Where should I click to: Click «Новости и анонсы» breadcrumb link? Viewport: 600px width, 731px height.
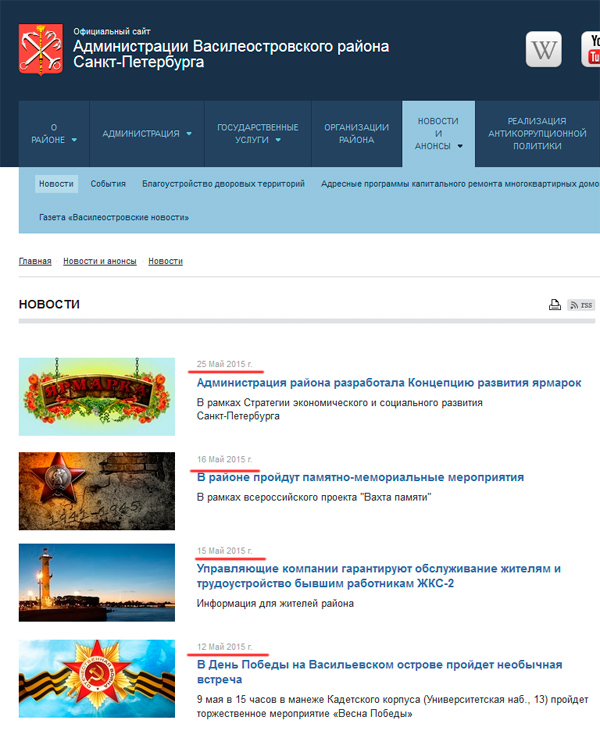point(99,261)
